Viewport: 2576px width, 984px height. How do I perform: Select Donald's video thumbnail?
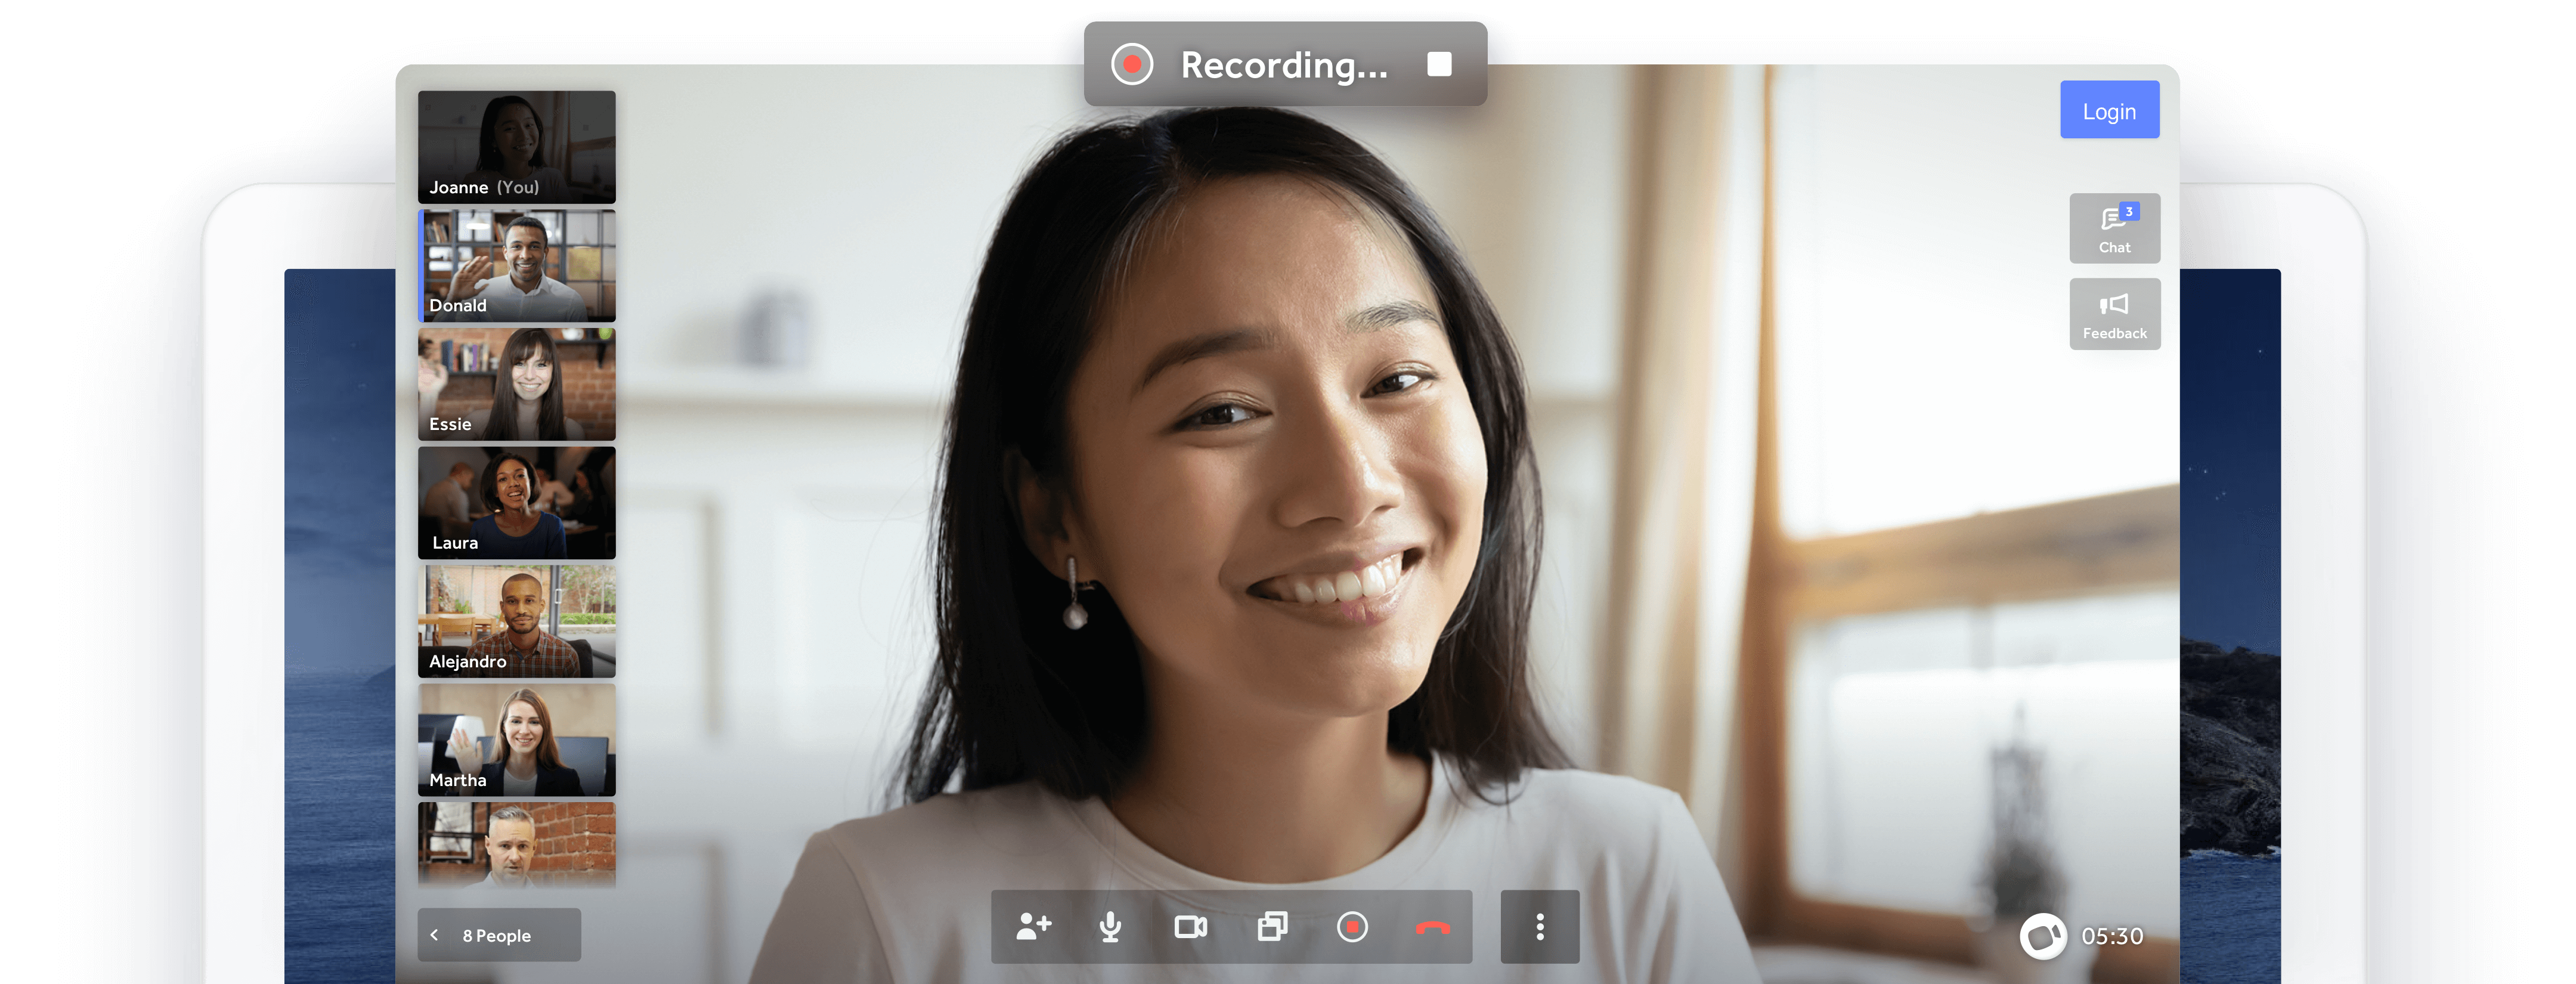point(517,265)
